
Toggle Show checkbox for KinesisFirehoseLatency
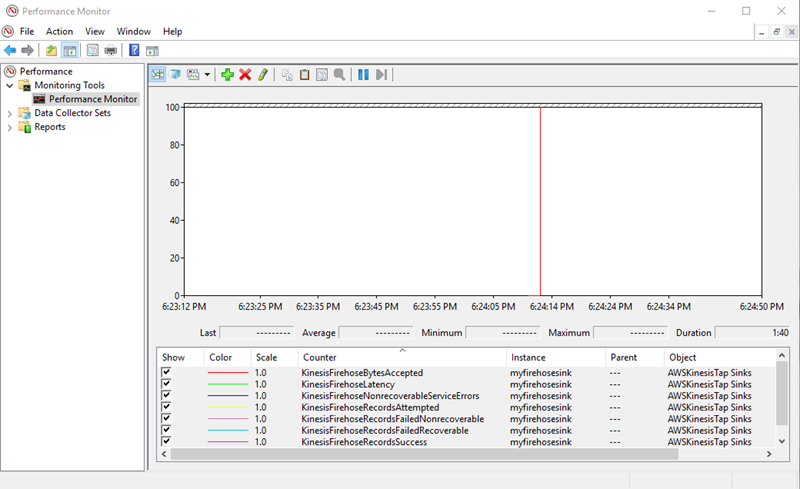click(166, 384)
